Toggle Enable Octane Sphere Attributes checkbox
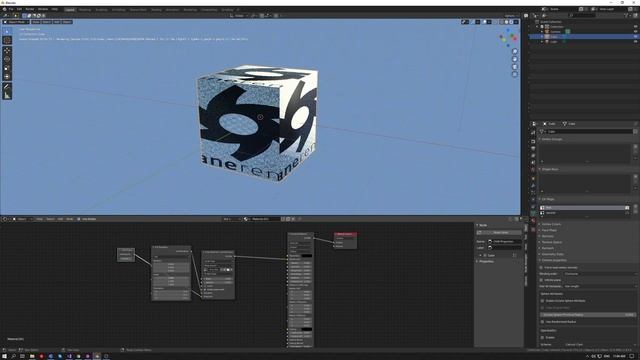Viewport: 640px width, 360px height. pos(542,301)
